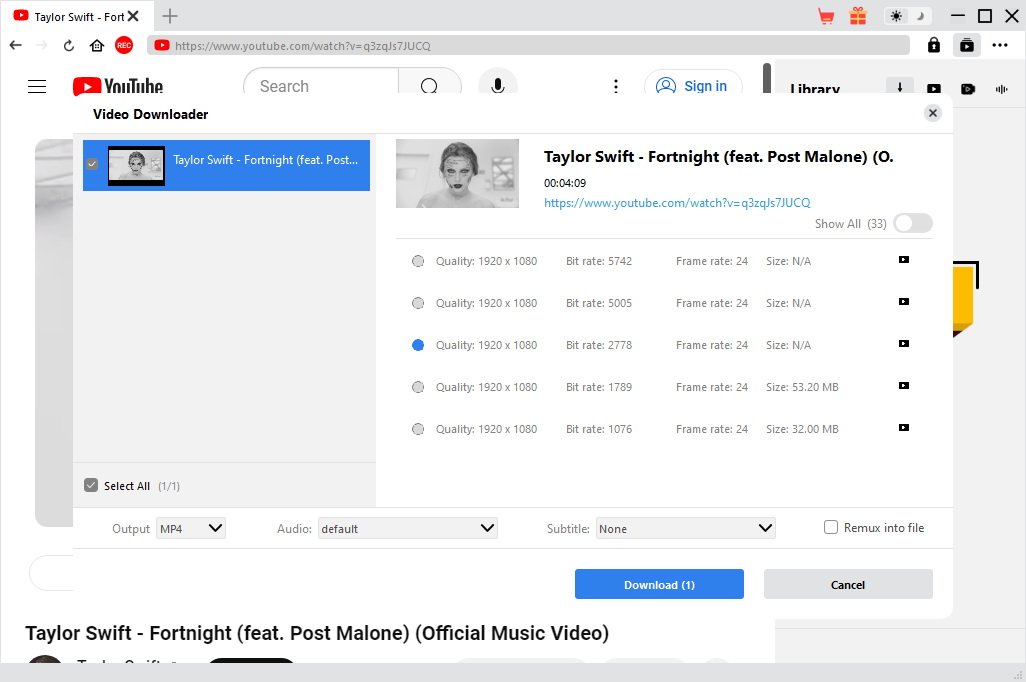1026x682 pixels.
Task: Focus the YouTube Search field
Action: click(x=321, y=86)
